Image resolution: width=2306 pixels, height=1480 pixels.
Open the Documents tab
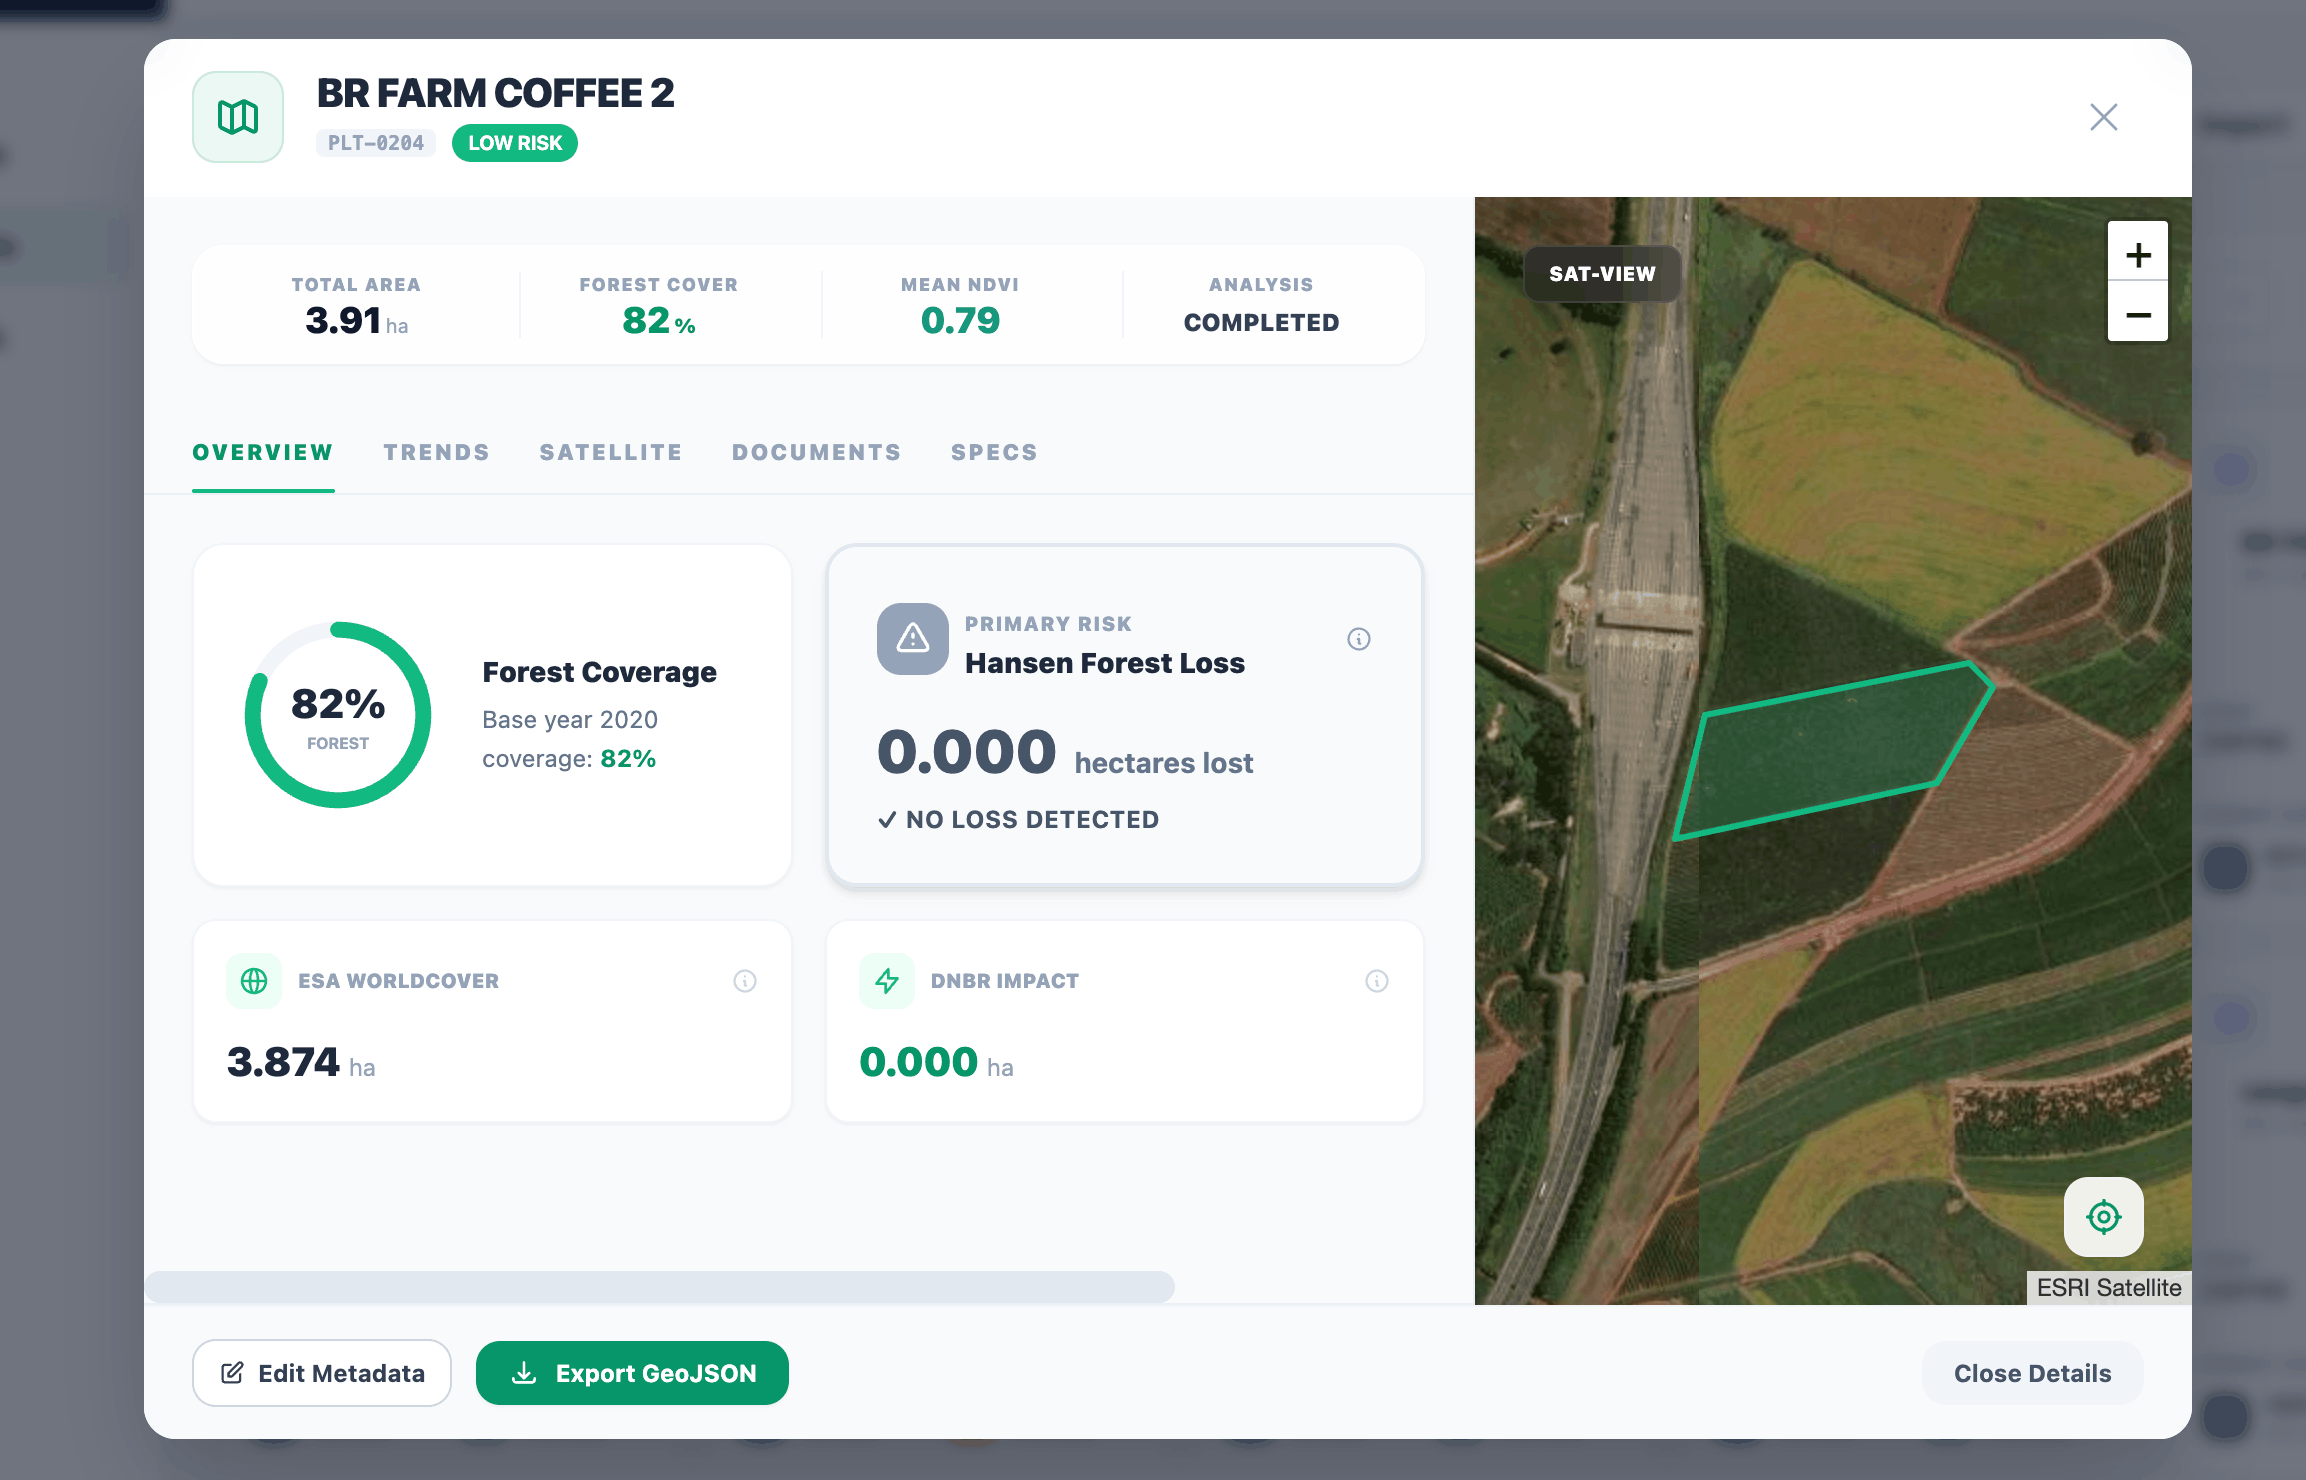816,452
